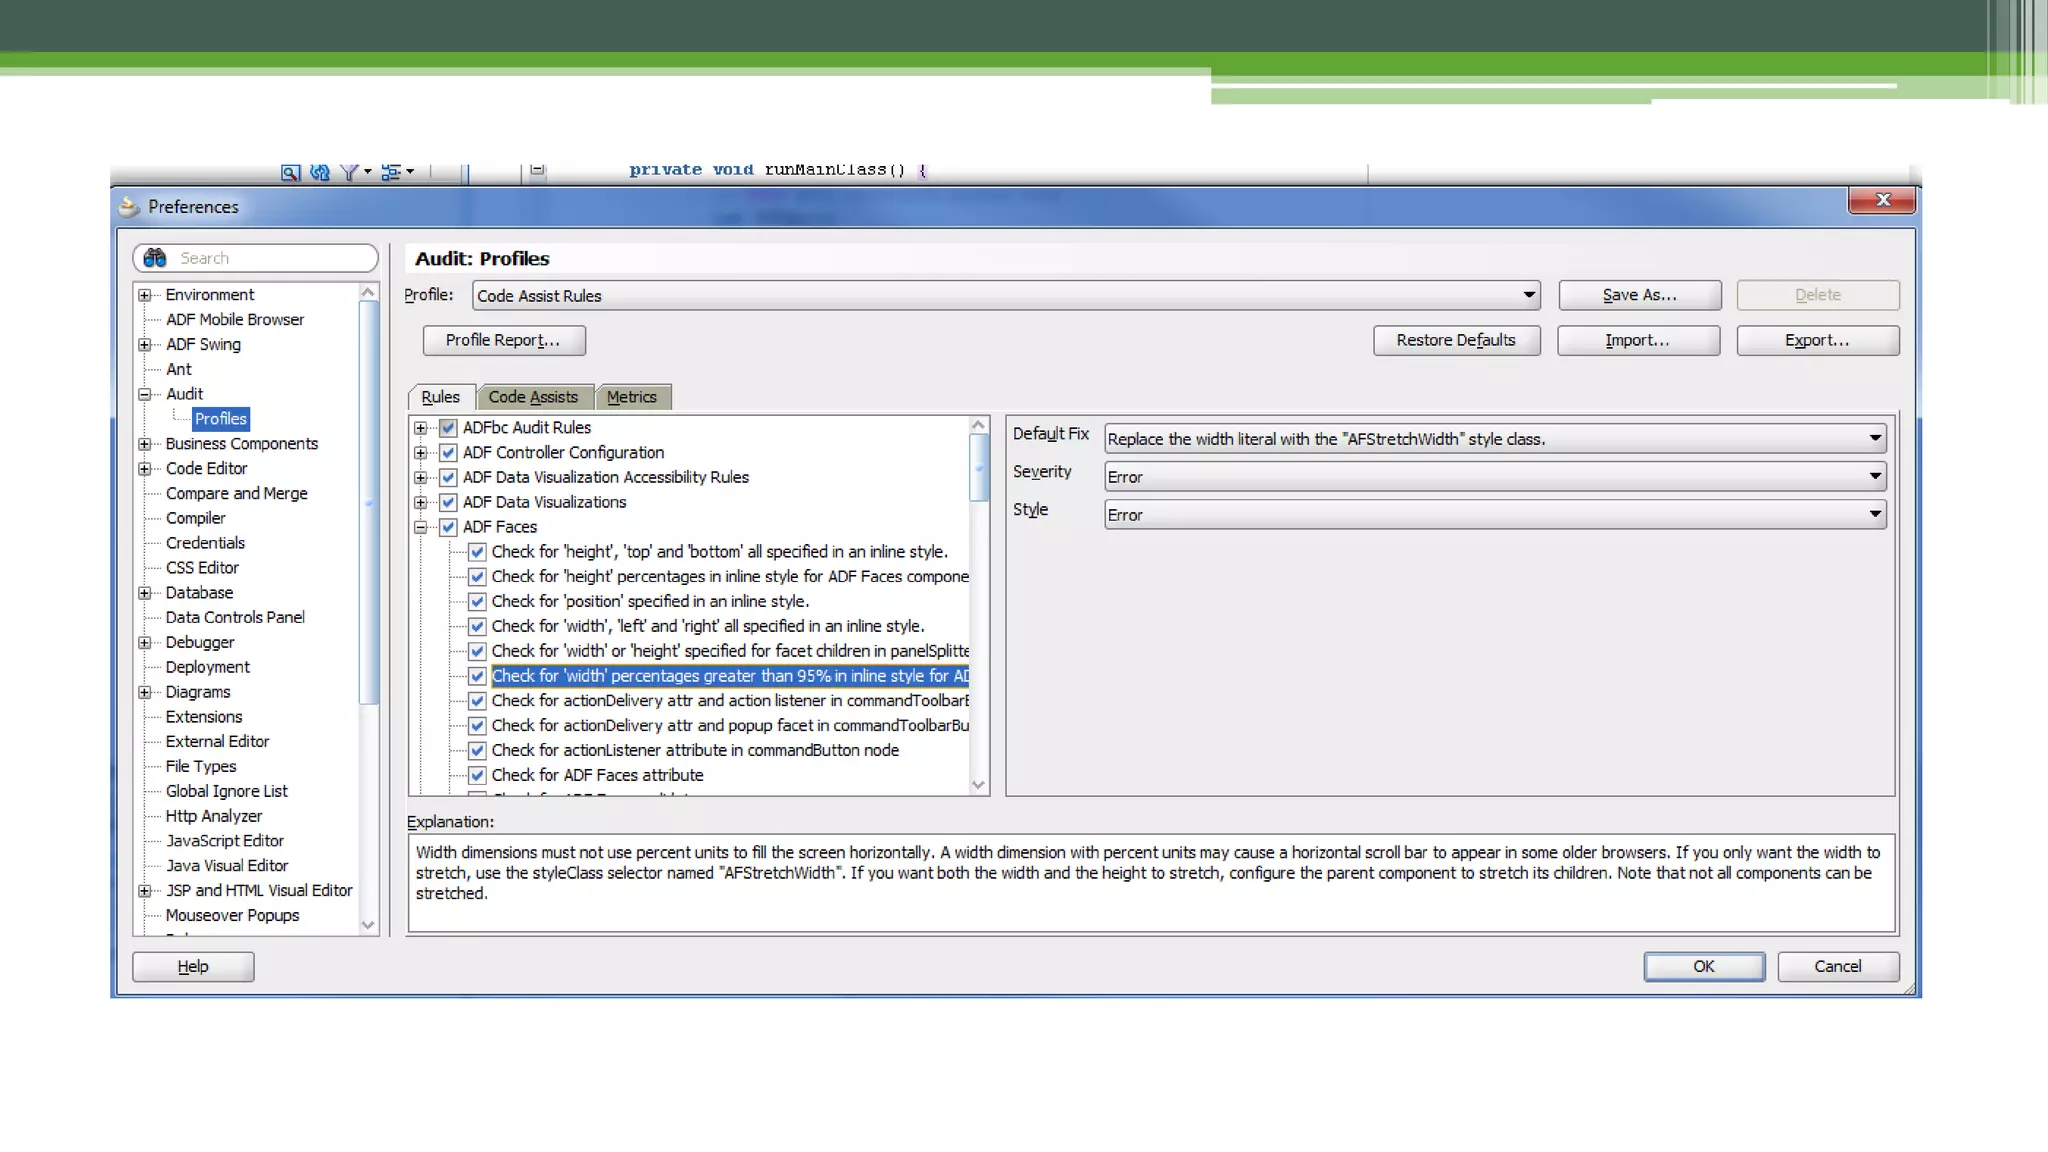Click the magnifier search icon in toolbar
The width and height of the screenshot is (2048, 1152).
(x=290, y=172)
